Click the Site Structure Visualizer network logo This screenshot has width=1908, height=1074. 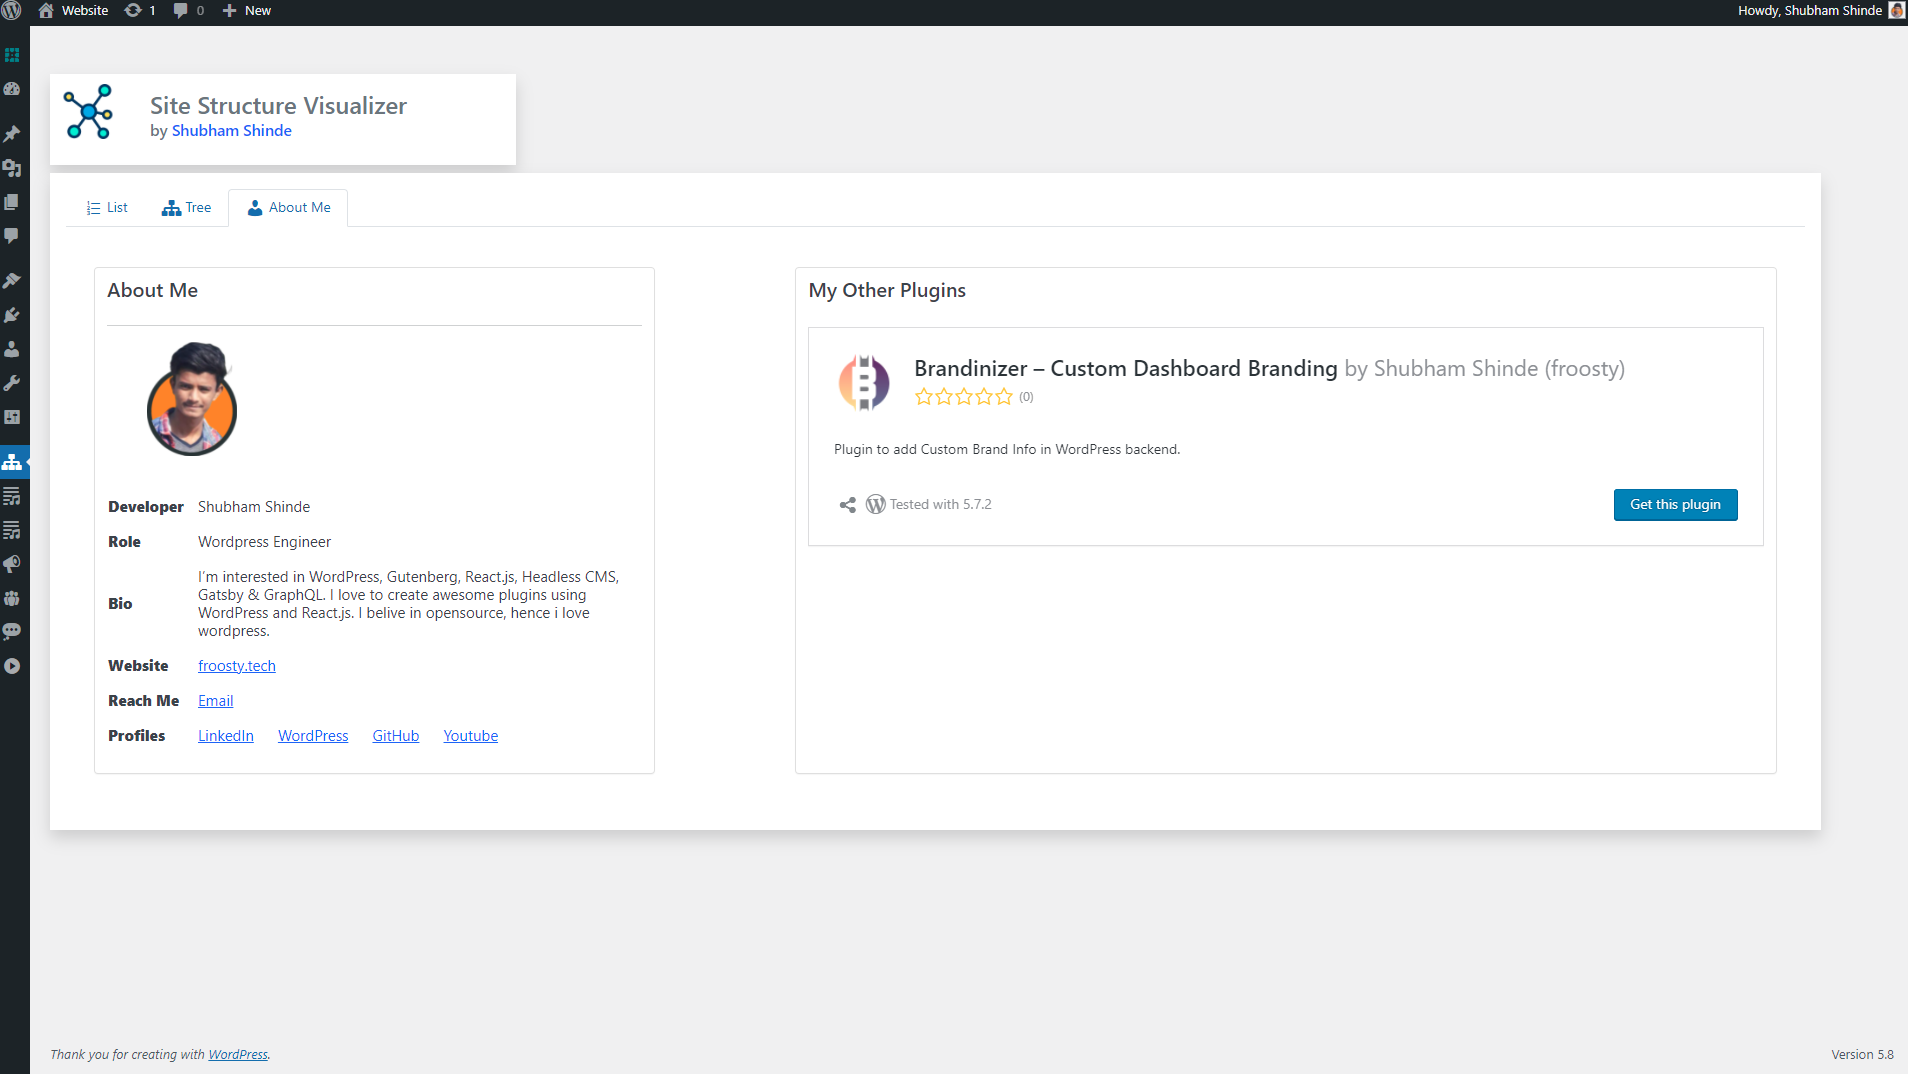[x=88, y=112]
